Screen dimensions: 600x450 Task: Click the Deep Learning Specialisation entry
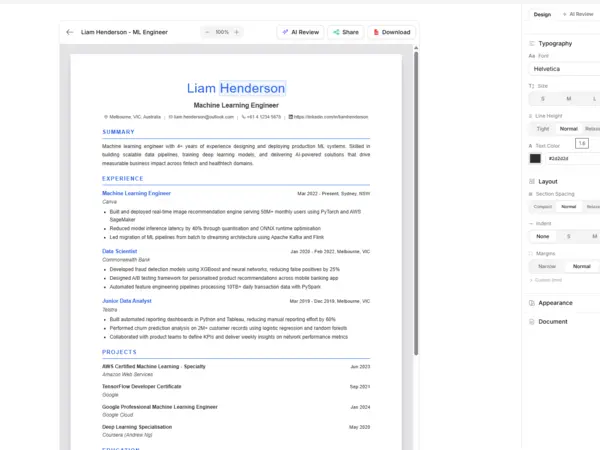(137, 427)
